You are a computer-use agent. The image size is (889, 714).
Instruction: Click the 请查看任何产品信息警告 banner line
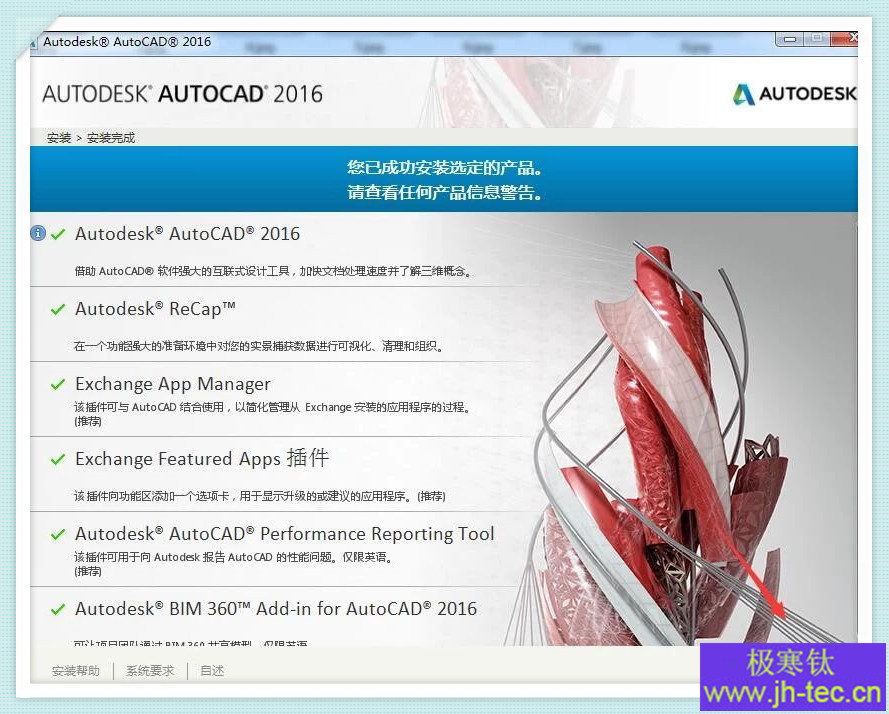tap(444, 192)
